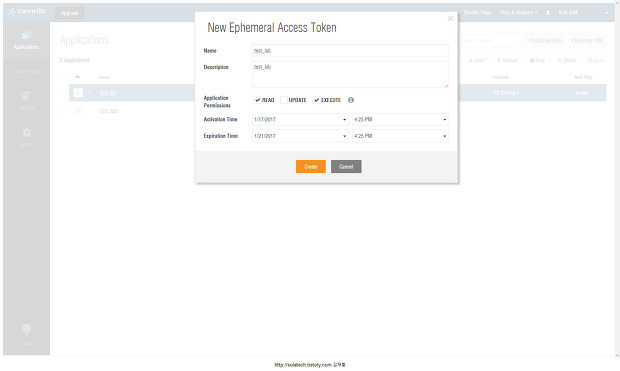Click the test_app row status icon
Image resolution: width=620 pixels, height=371 pixels.
point(78,110)
